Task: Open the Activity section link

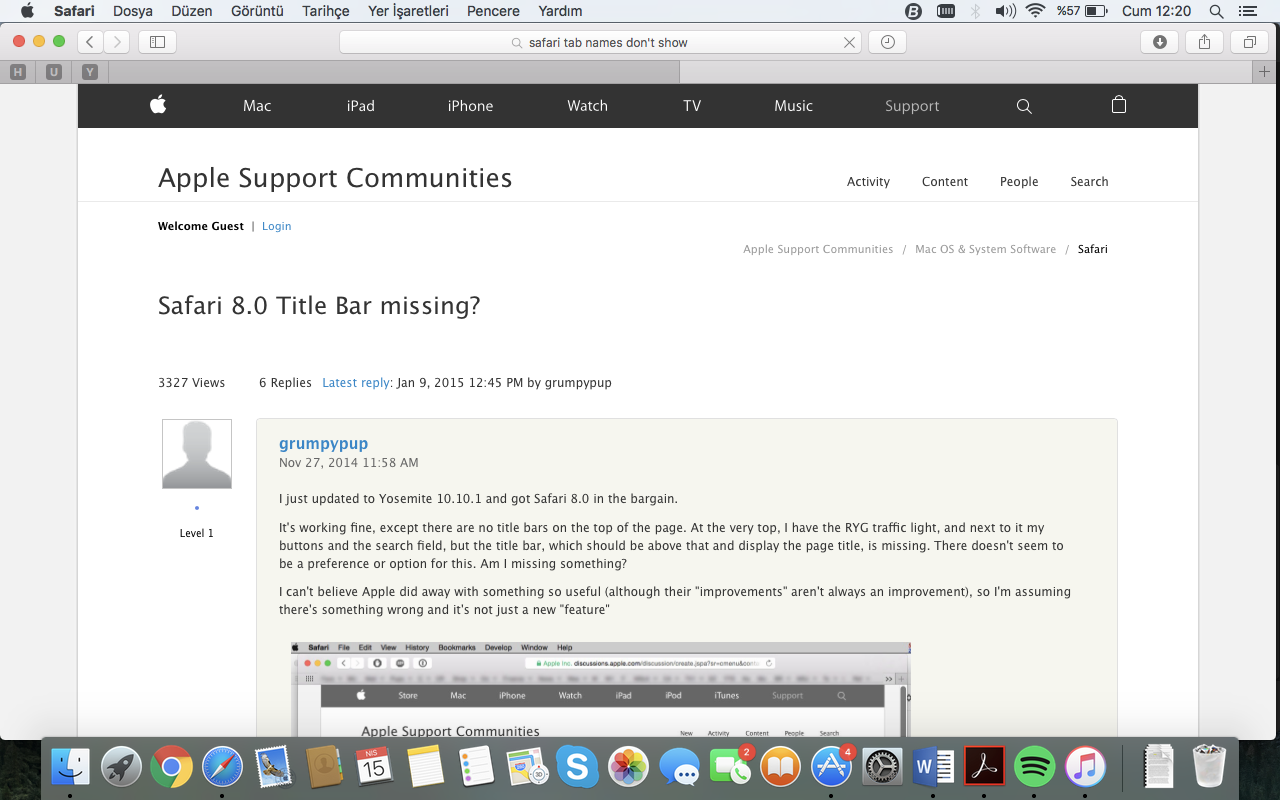Action: point(868,182)
